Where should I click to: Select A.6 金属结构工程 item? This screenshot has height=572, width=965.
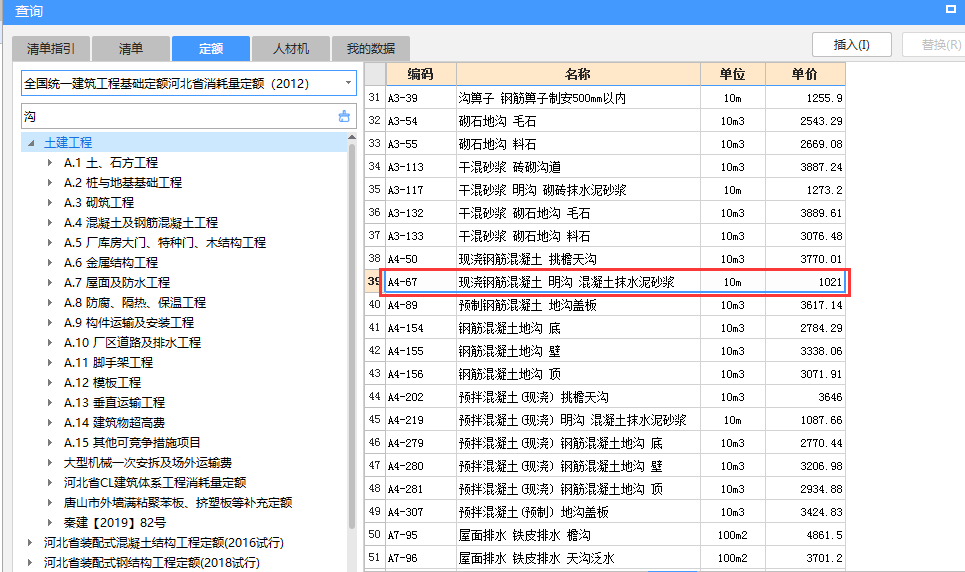point(111,262)
